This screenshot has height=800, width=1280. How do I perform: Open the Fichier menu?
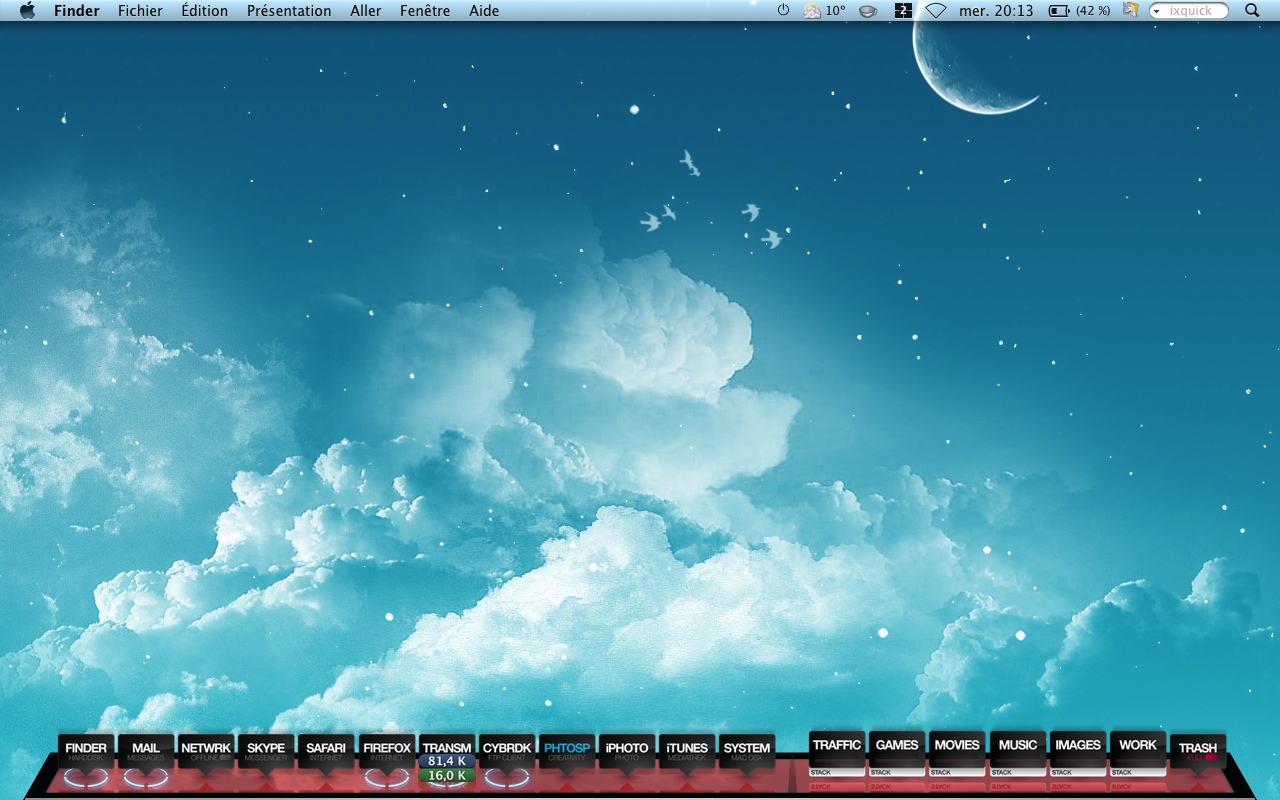click(140, 11)
